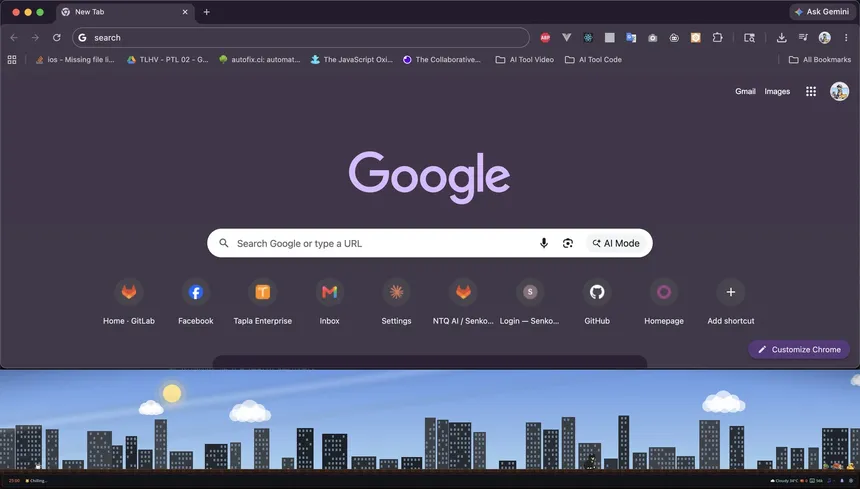Viewport: 860px width, 489px height.
Task: Open the camera screenshot extension
Action: point(653,37)
